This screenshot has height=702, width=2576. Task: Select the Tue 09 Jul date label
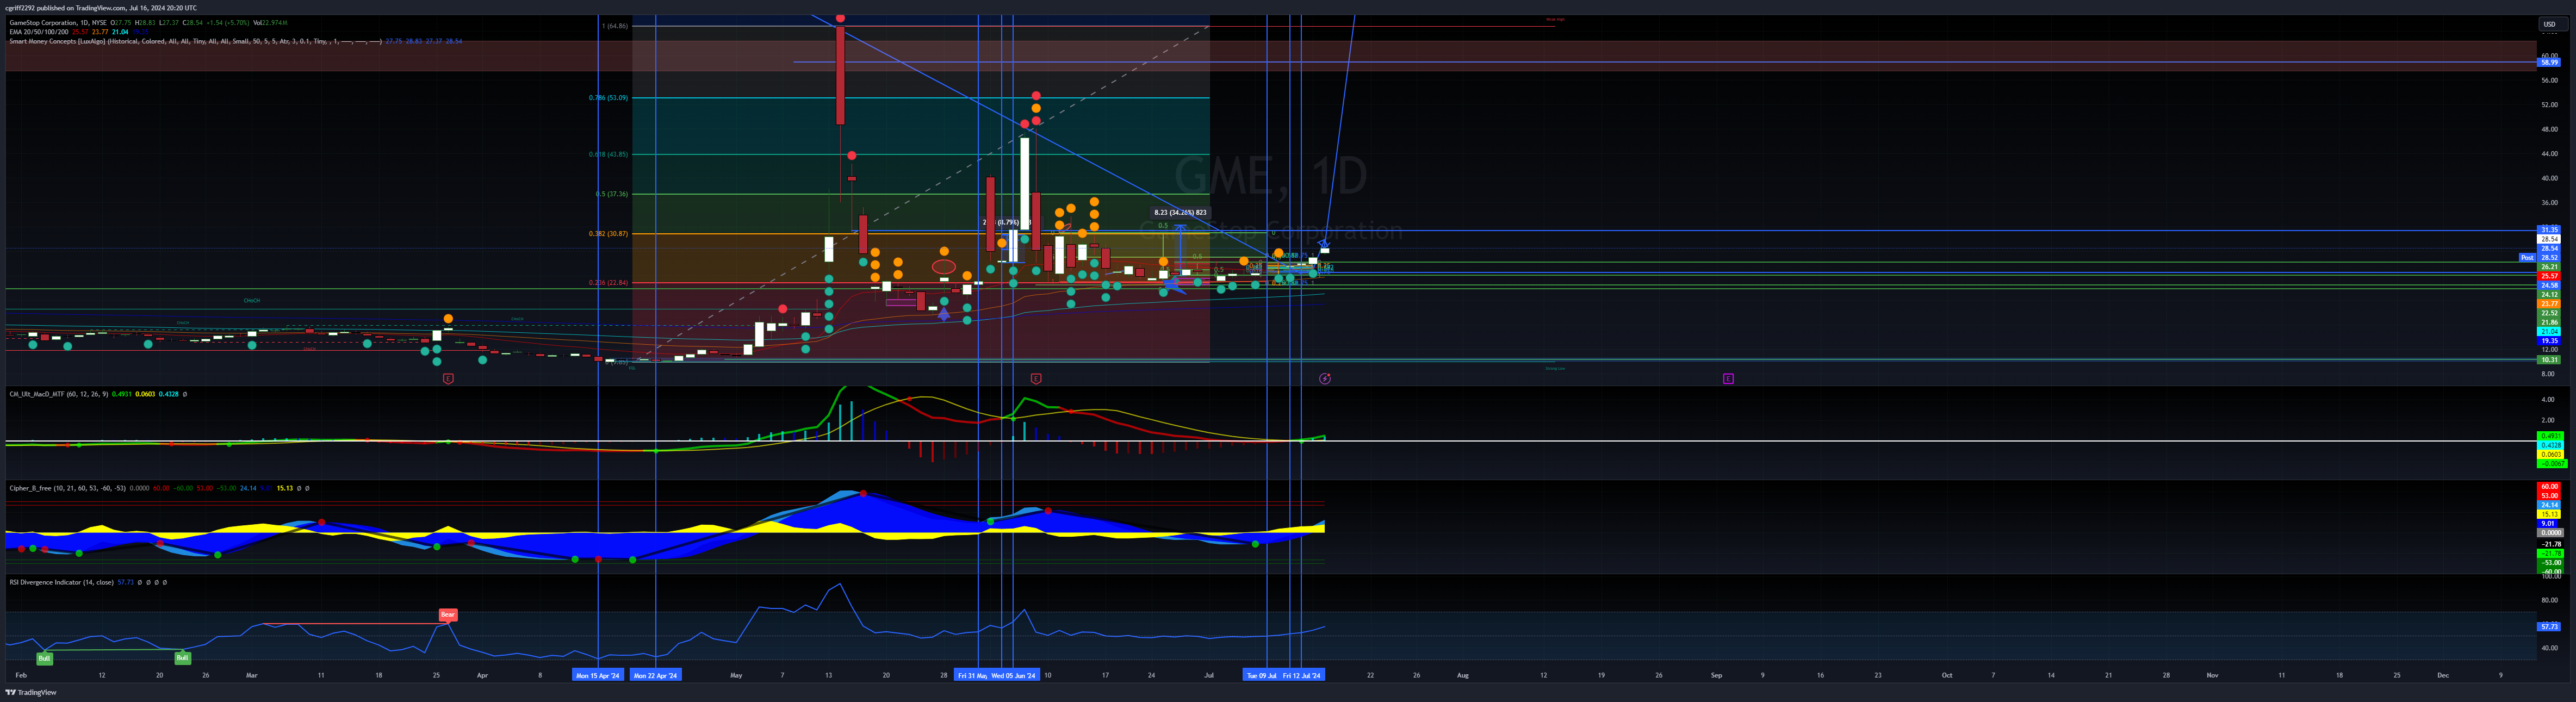pos(1261,675)
